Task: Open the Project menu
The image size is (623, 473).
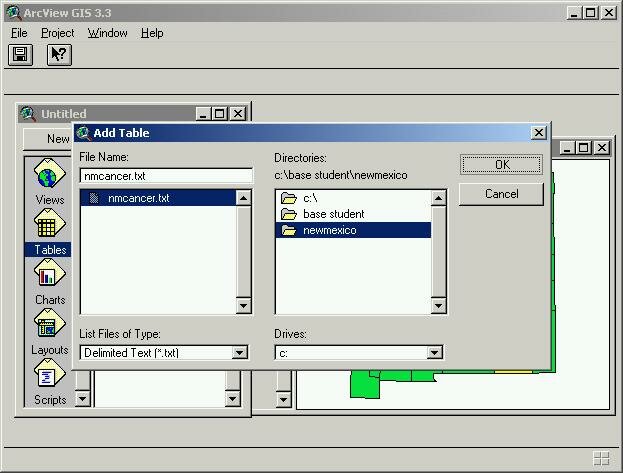Action: [58, 33]
